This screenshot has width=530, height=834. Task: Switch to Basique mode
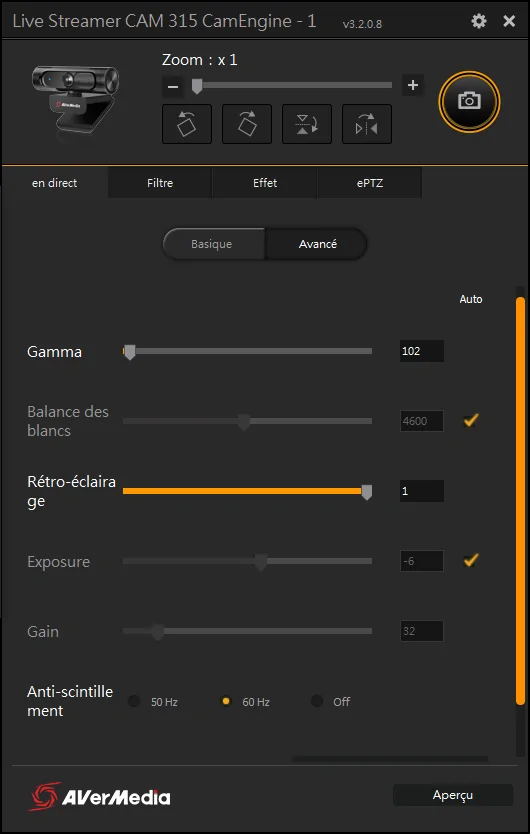point(213,244)
